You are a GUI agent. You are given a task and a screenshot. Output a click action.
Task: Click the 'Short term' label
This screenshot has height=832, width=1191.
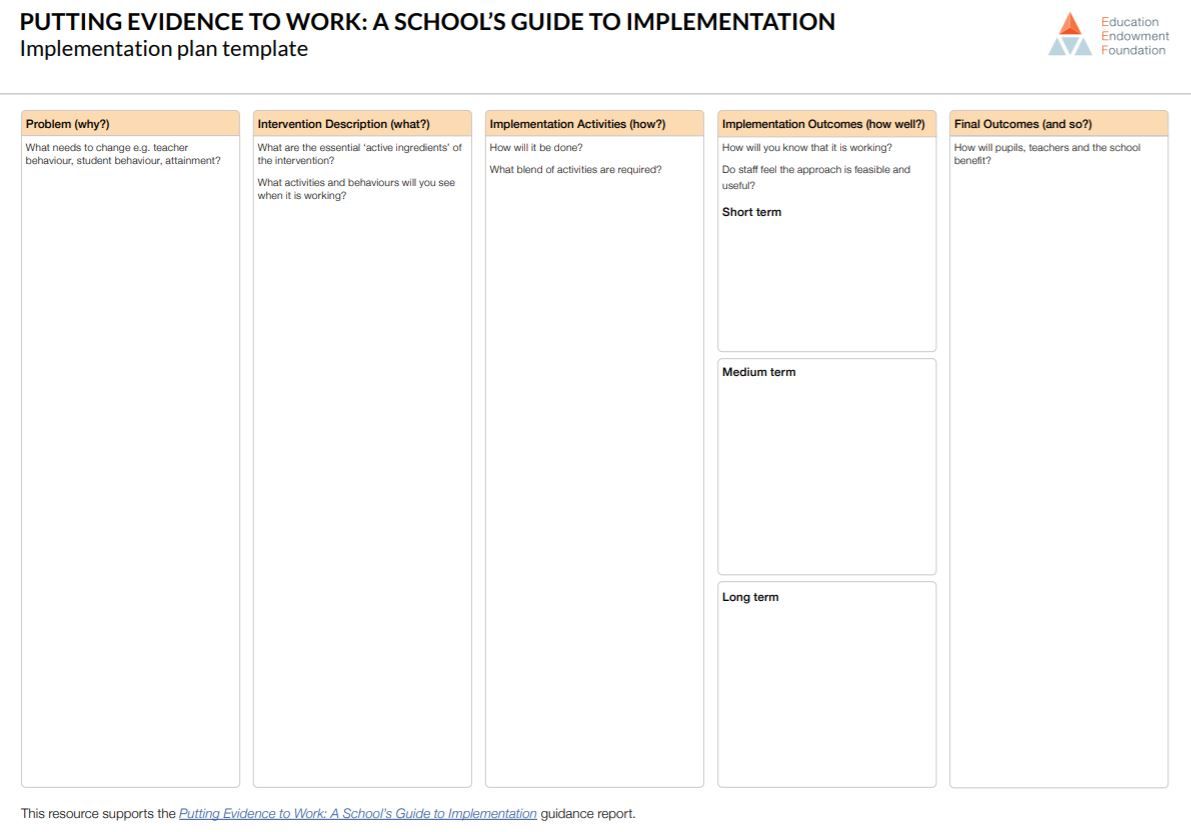pos(751,211)
